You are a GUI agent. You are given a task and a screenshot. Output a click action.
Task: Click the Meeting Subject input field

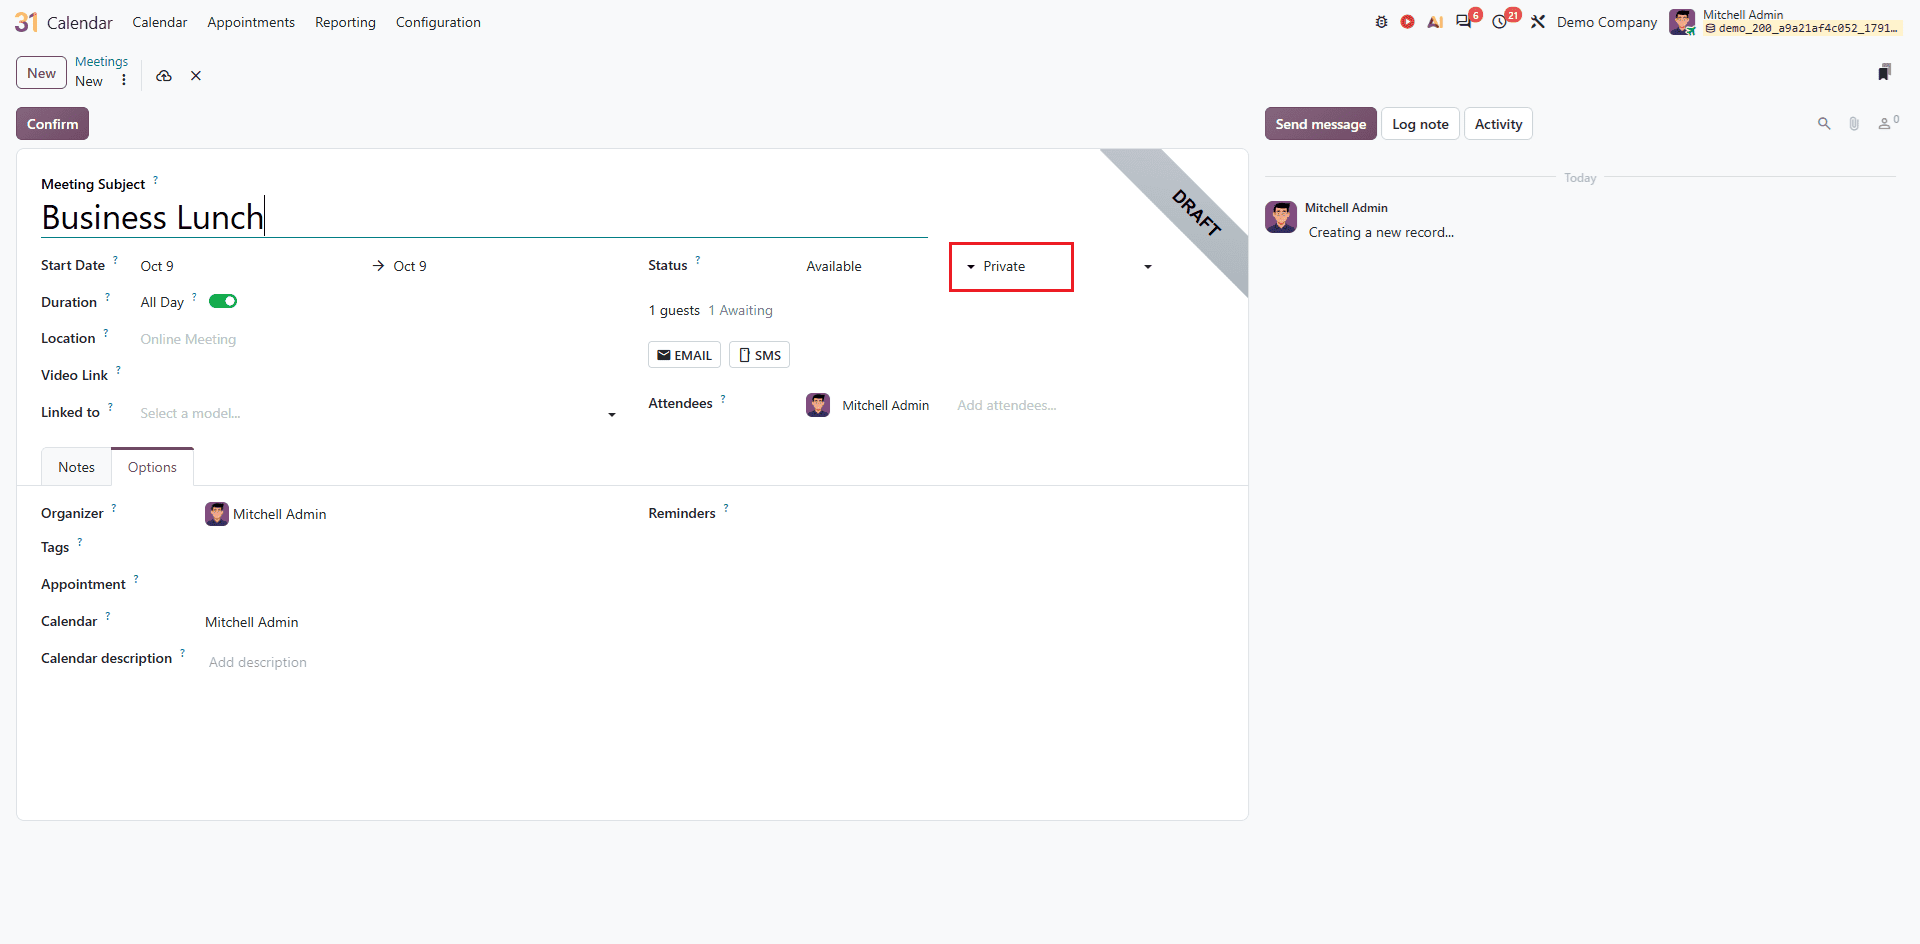click(484, 217)
